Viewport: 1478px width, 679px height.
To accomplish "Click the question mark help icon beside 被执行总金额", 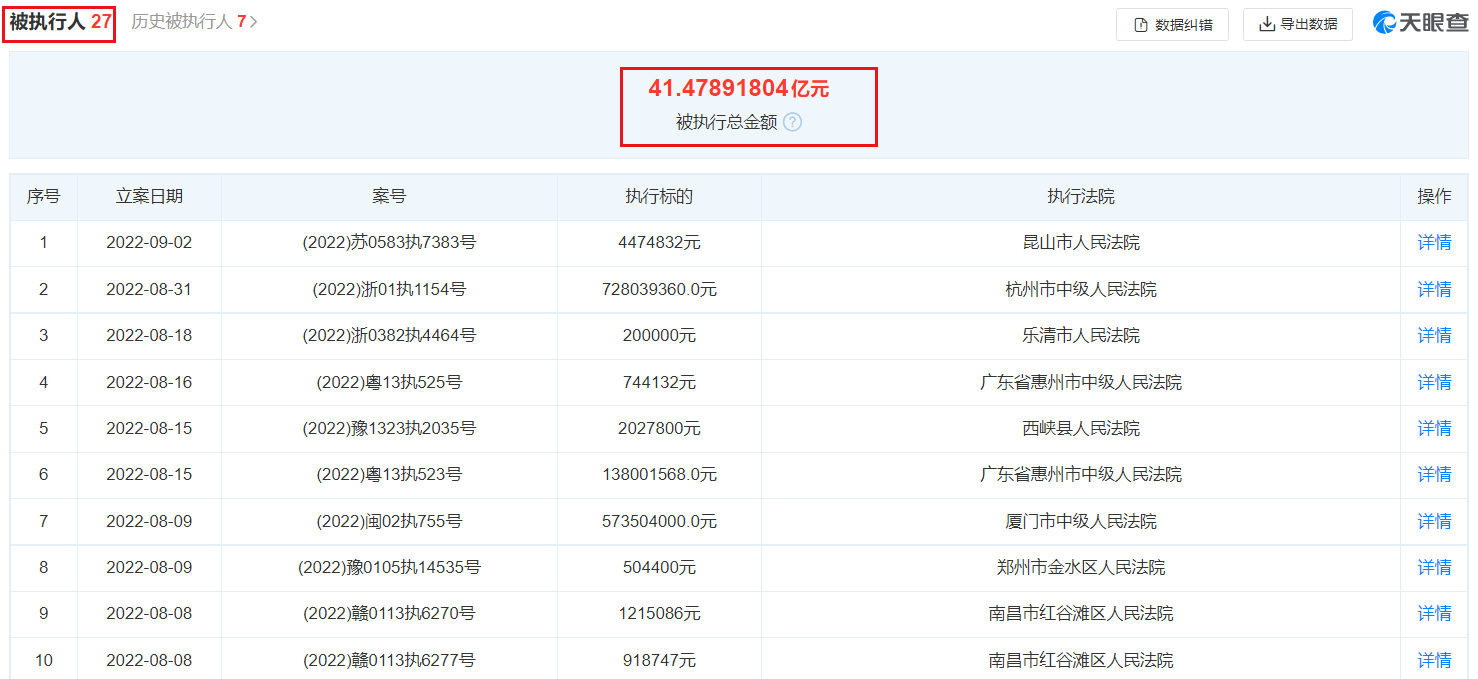I will click(x=793, y=122).
